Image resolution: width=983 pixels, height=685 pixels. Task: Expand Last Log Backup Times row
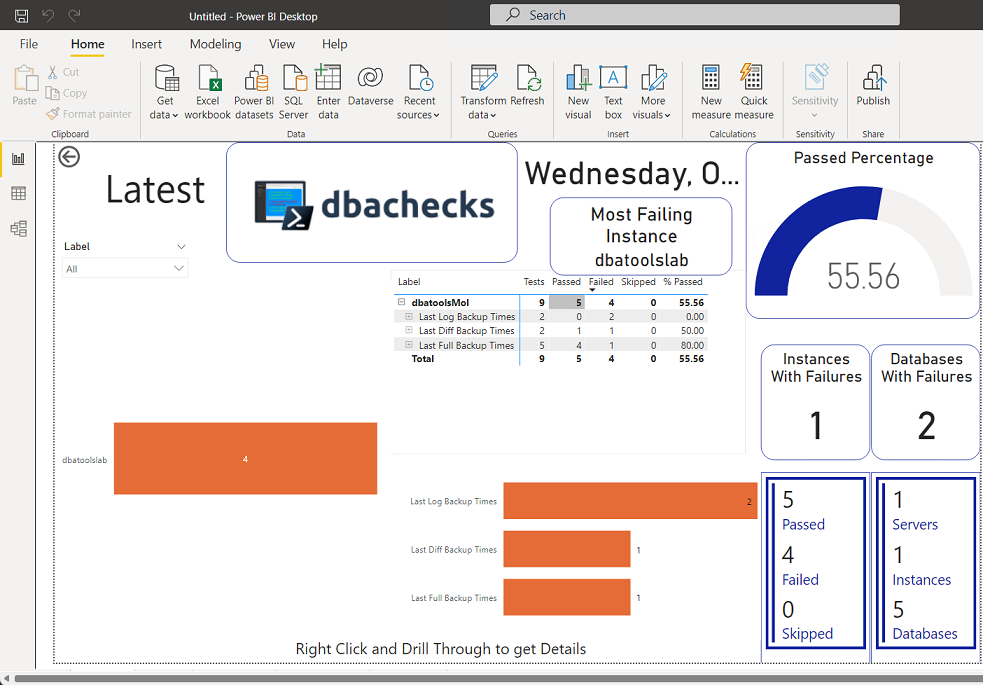point(409,316)
